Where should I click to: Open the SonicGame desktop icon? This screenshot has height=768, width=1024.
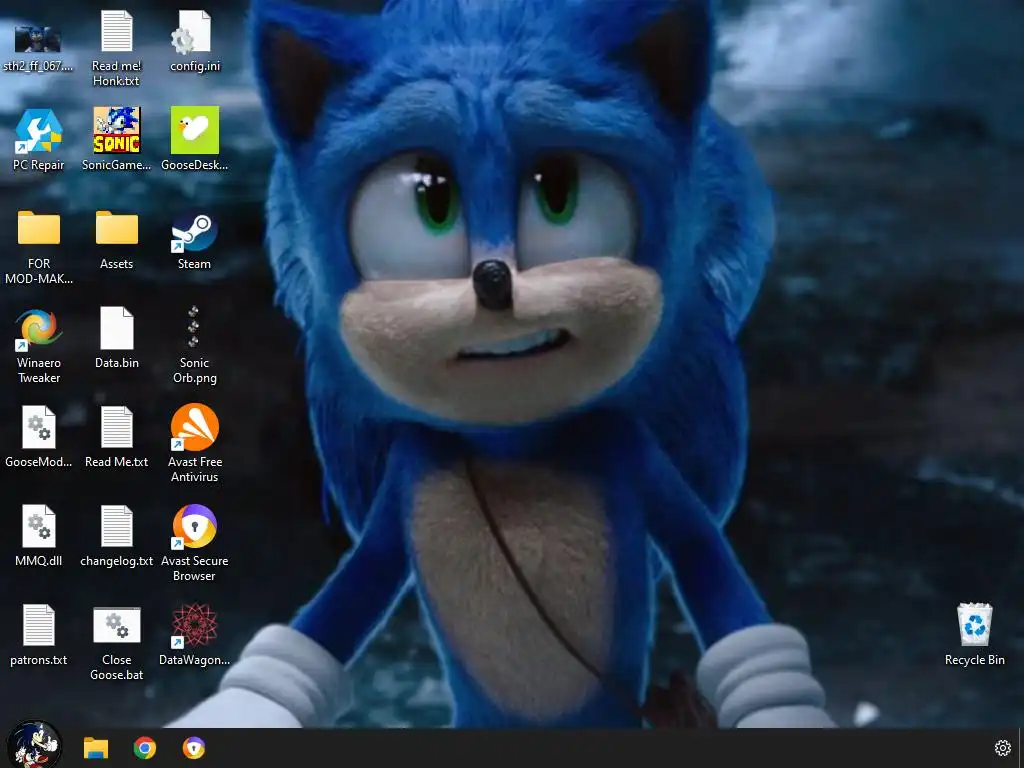(x=117, y=130)
